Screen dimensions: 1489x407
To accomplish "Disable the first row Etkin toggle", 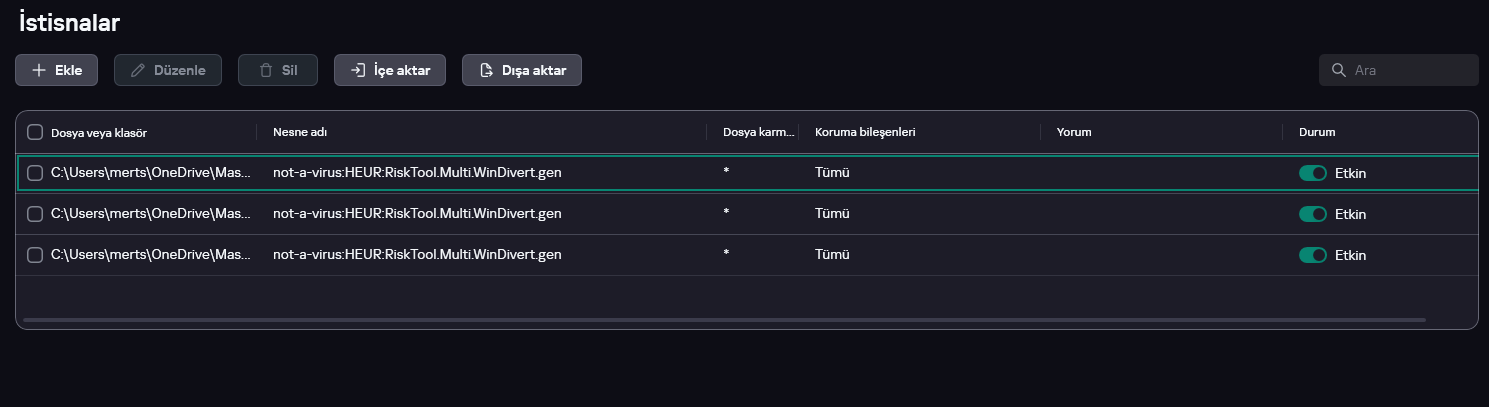I will click(1312, 173).
